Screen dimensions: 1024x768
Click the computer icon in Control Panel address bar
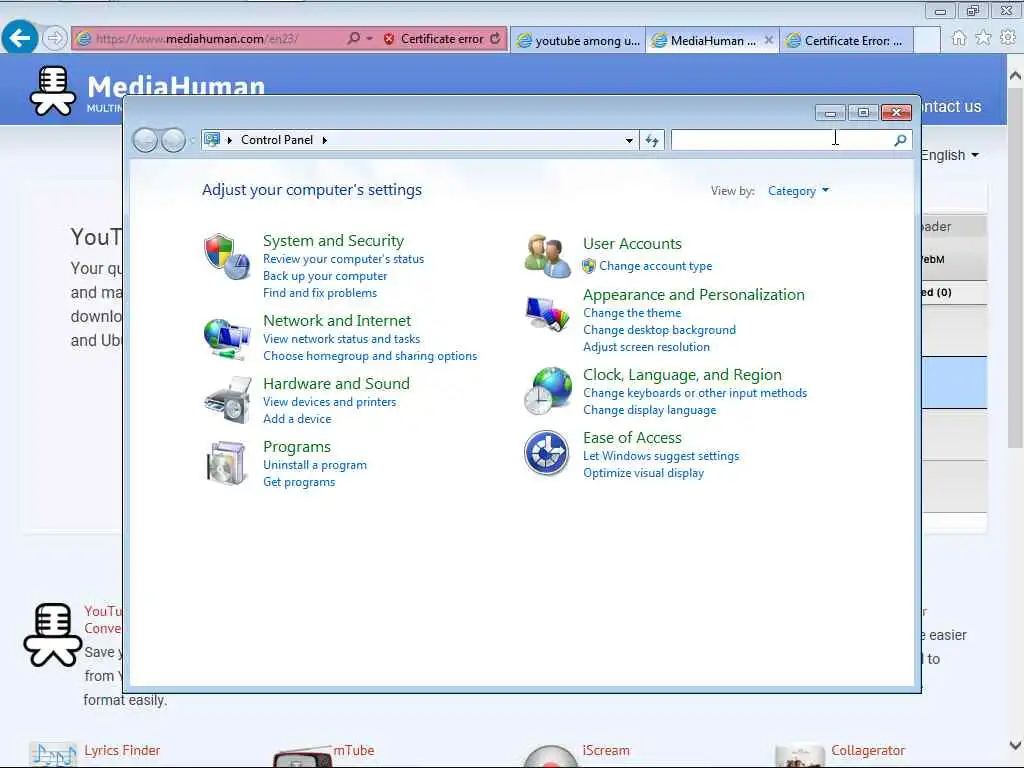pos(212,139)
